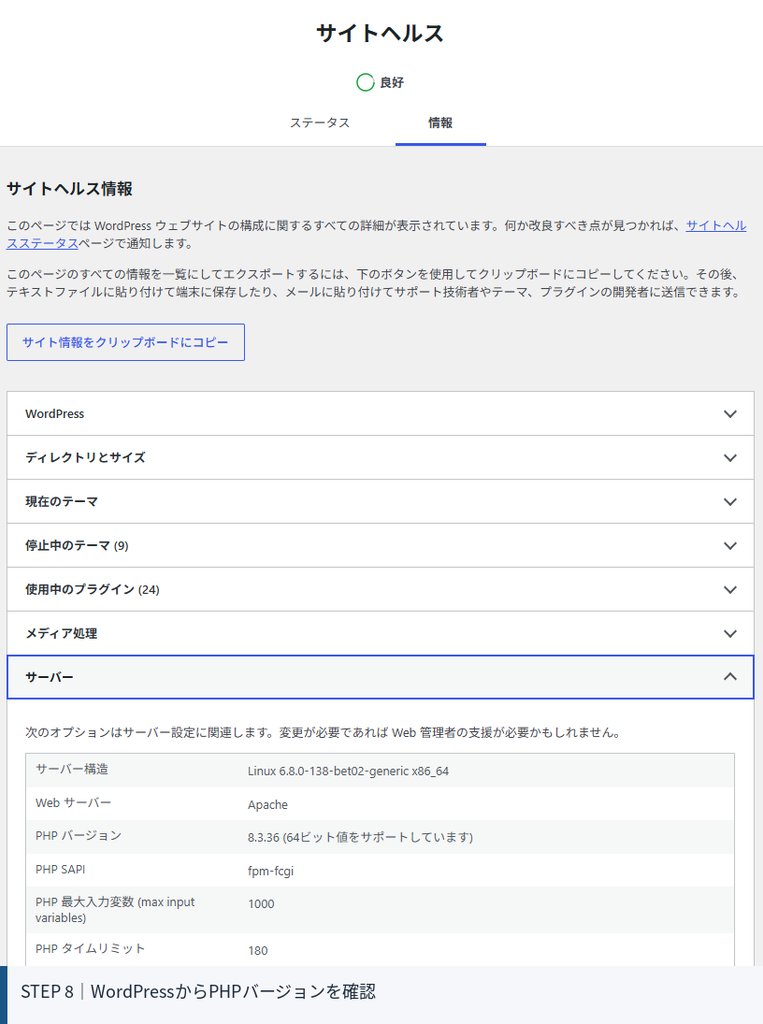Expand メディア処理 section
The height and width of the screenshot is (1024, 763).
(380, 633)
